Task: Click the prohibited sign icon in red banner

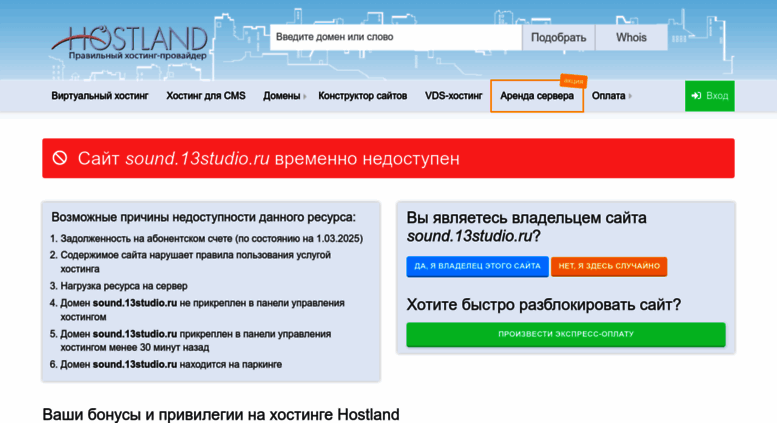Action: 60,158
